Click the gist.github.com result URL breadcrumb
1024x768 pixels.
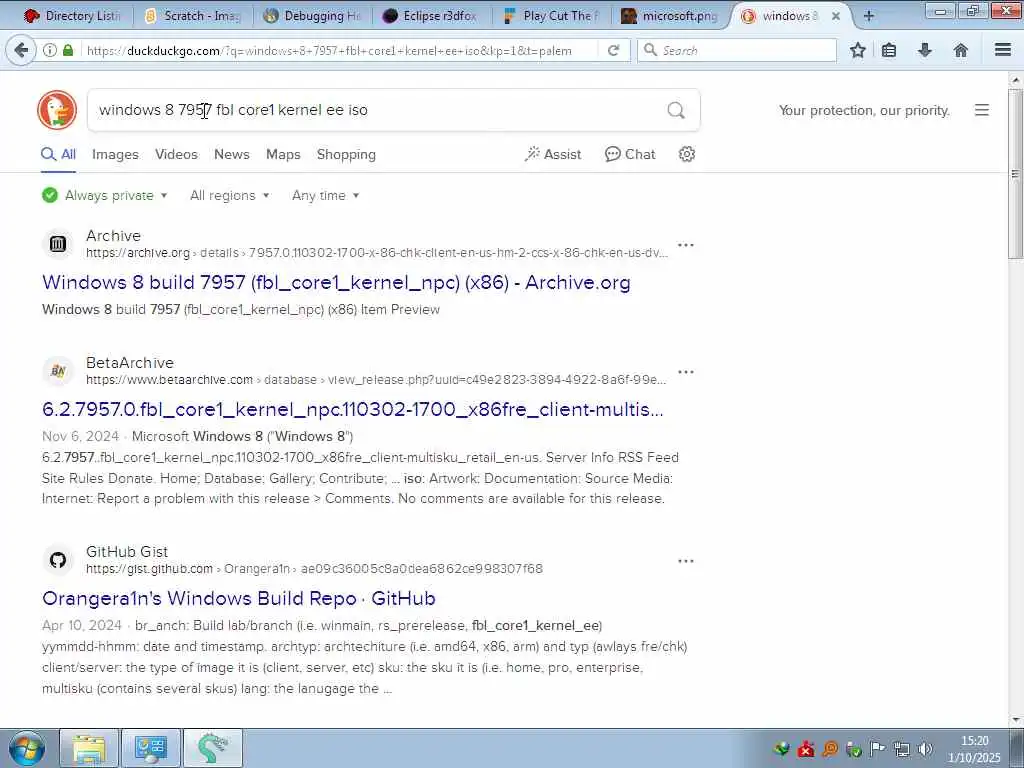tap(314, 569)
